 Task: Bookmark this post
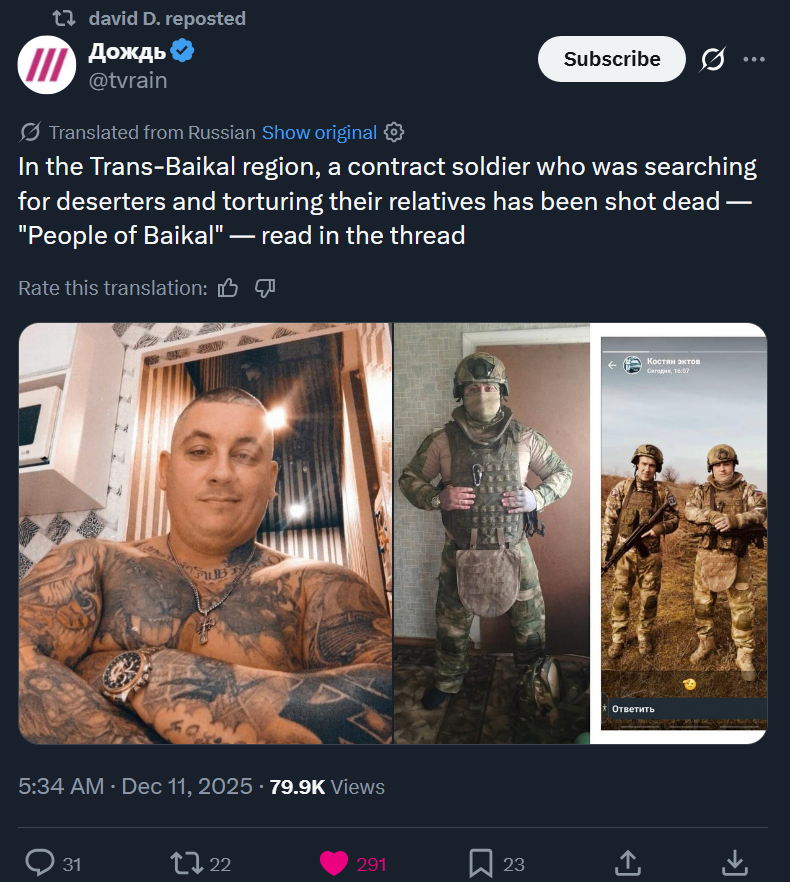point(481,863)
